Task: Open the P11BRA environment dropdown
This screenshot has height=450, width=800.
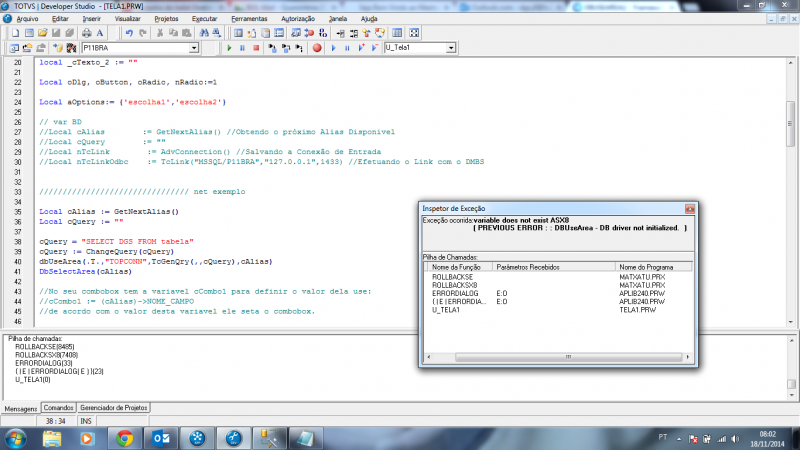Action: (x=194, y=48)
